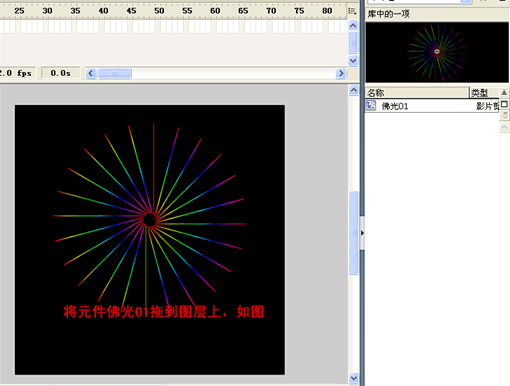Click the stage vertical scrollbar thumb
Viewport: 510px width, 386px height.
(354, 233)
